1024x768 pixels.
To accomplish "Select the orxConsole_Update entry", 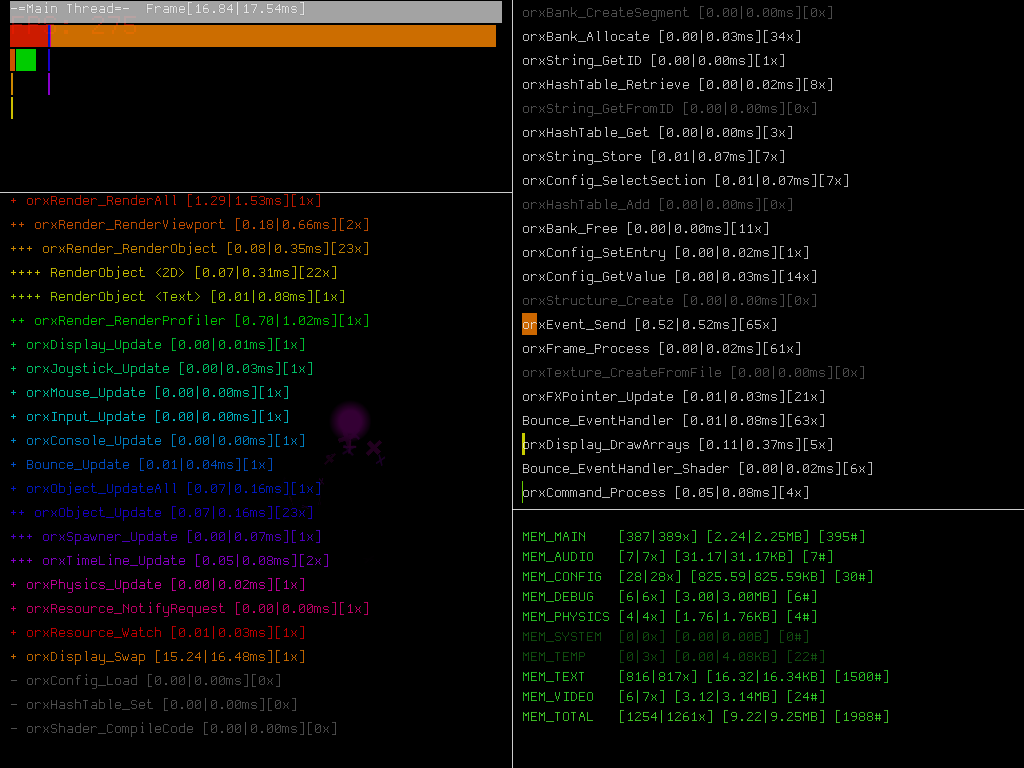I will pyautogui.click(x=158, y=441).
